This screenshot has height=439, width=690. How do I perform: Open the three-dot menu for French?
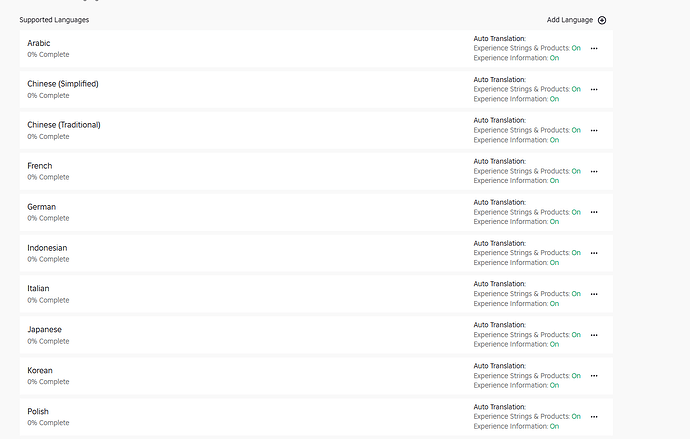tap(594, 171)
